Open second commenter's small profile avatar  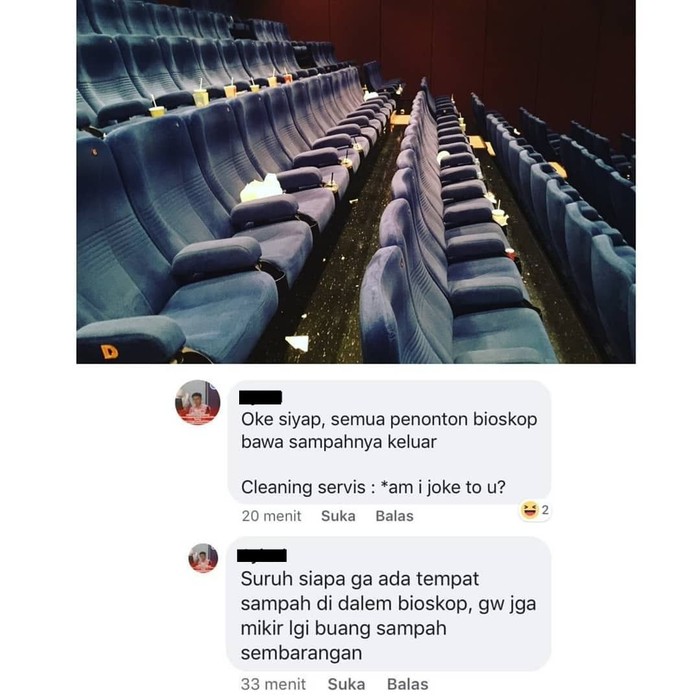(203, 558)
